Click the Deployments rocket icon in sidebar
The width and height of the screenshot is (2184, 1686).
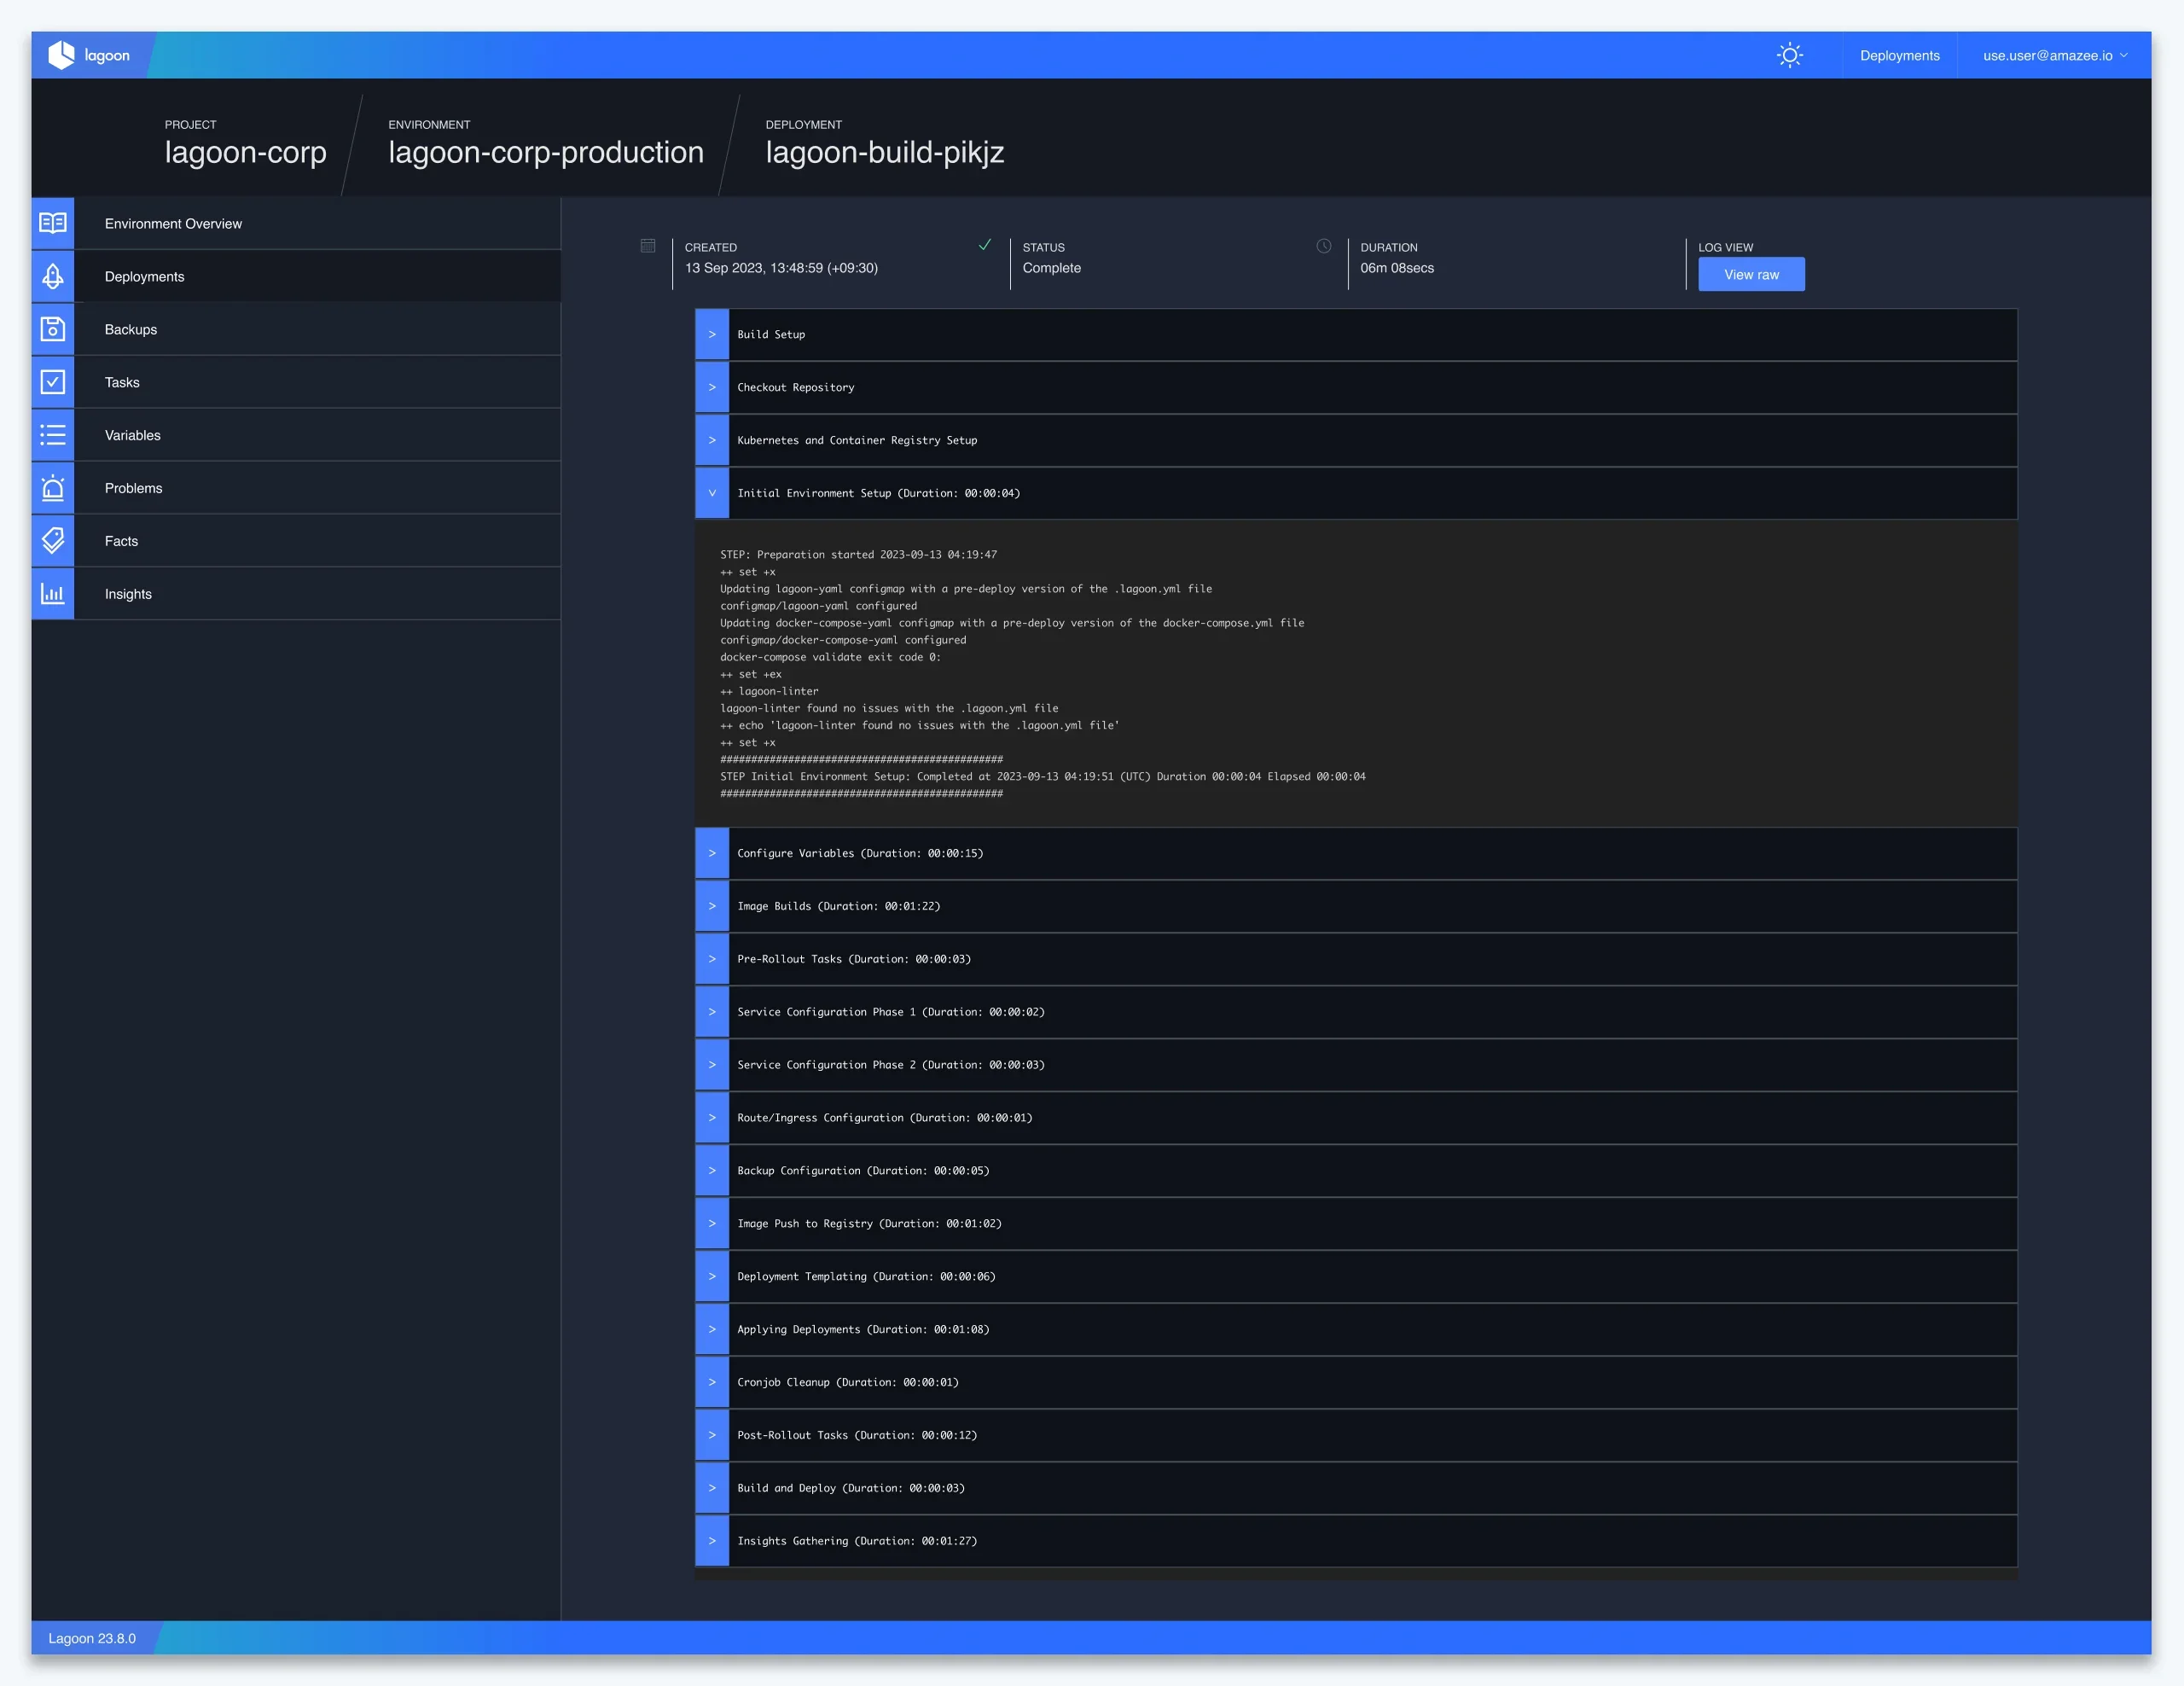53,276
